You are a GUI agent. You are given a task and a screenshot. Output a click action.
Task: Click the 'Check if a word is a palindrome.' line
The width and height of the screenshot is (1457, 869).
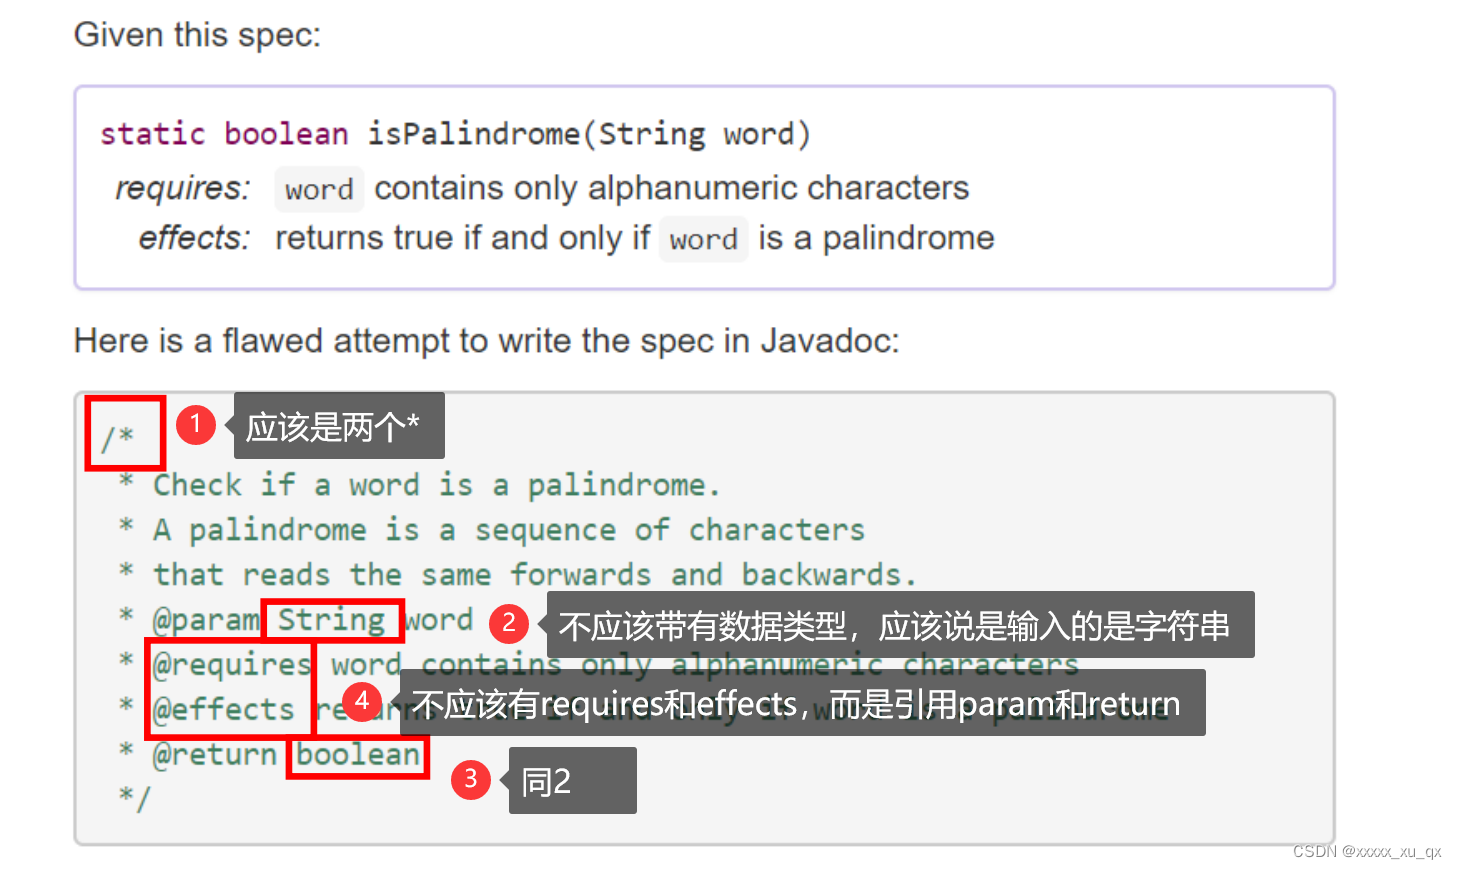[x=436, y=485]
